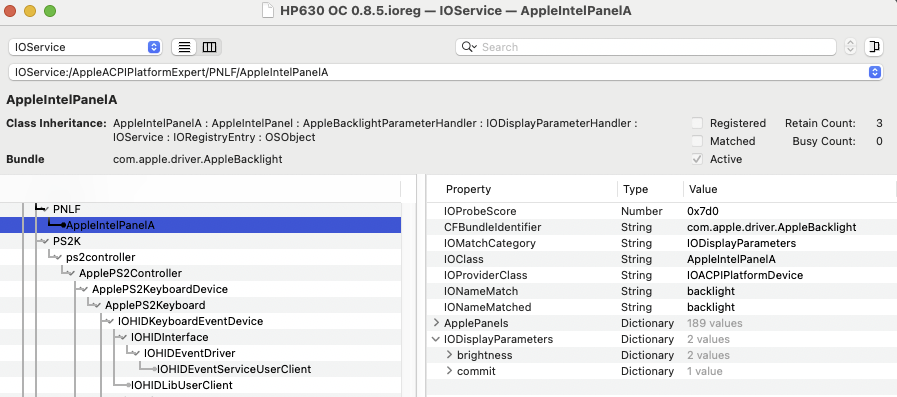
Task: Select the IONameMatched property row
Action: 661,307
